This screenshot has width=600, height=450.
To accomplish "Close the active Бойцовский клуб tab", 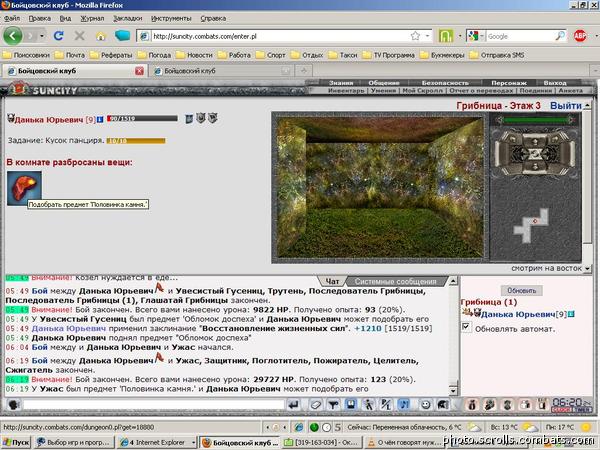I will click(139, 71).
